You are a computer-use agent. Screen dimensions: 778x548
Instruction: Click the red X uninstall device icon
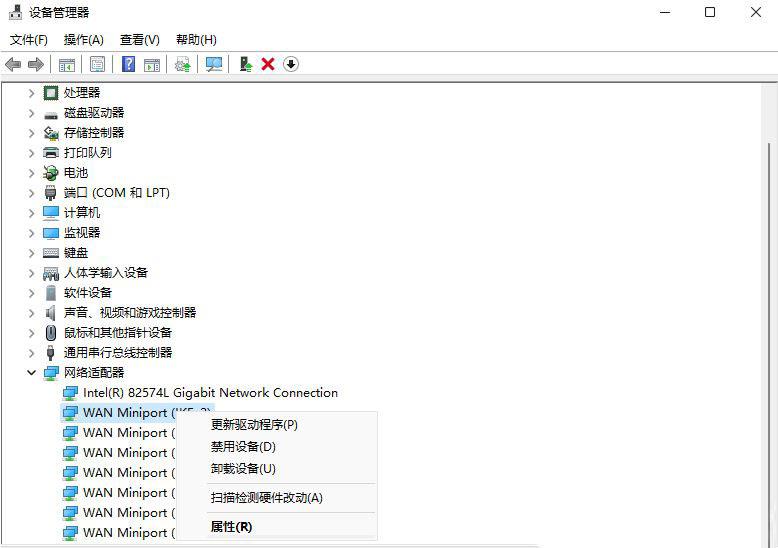tap(268, 64)
